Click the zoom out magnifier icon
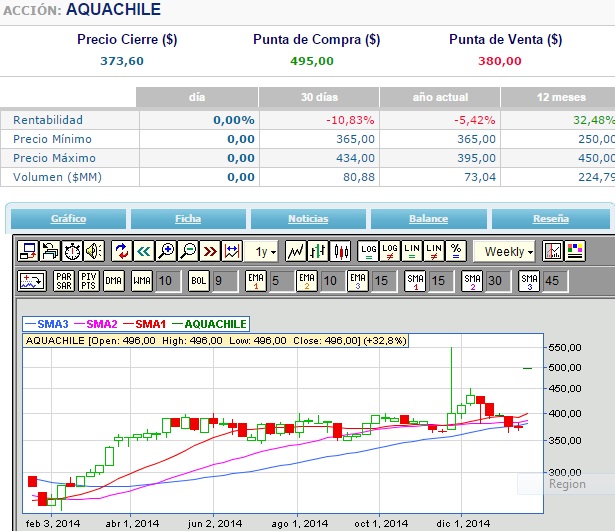 tap(188, 251)
